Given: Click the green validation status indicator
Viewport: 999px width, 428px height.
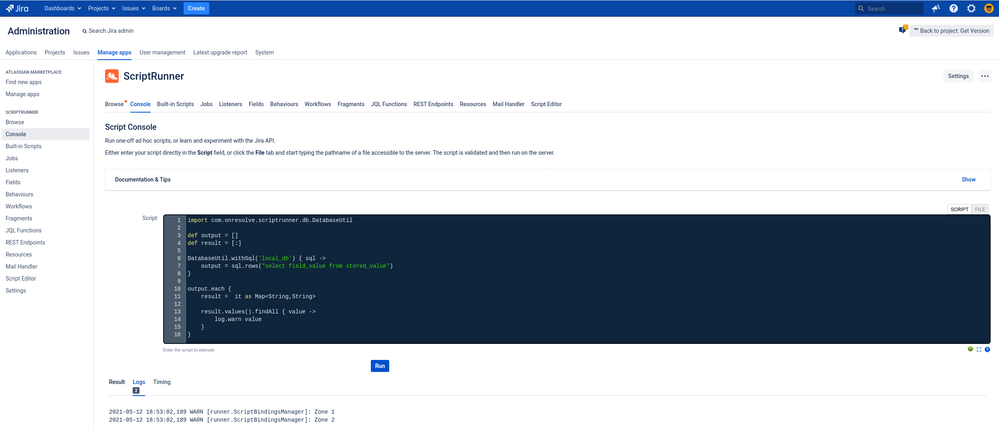Looking at the screenshot, I should [x=970, y=349].
